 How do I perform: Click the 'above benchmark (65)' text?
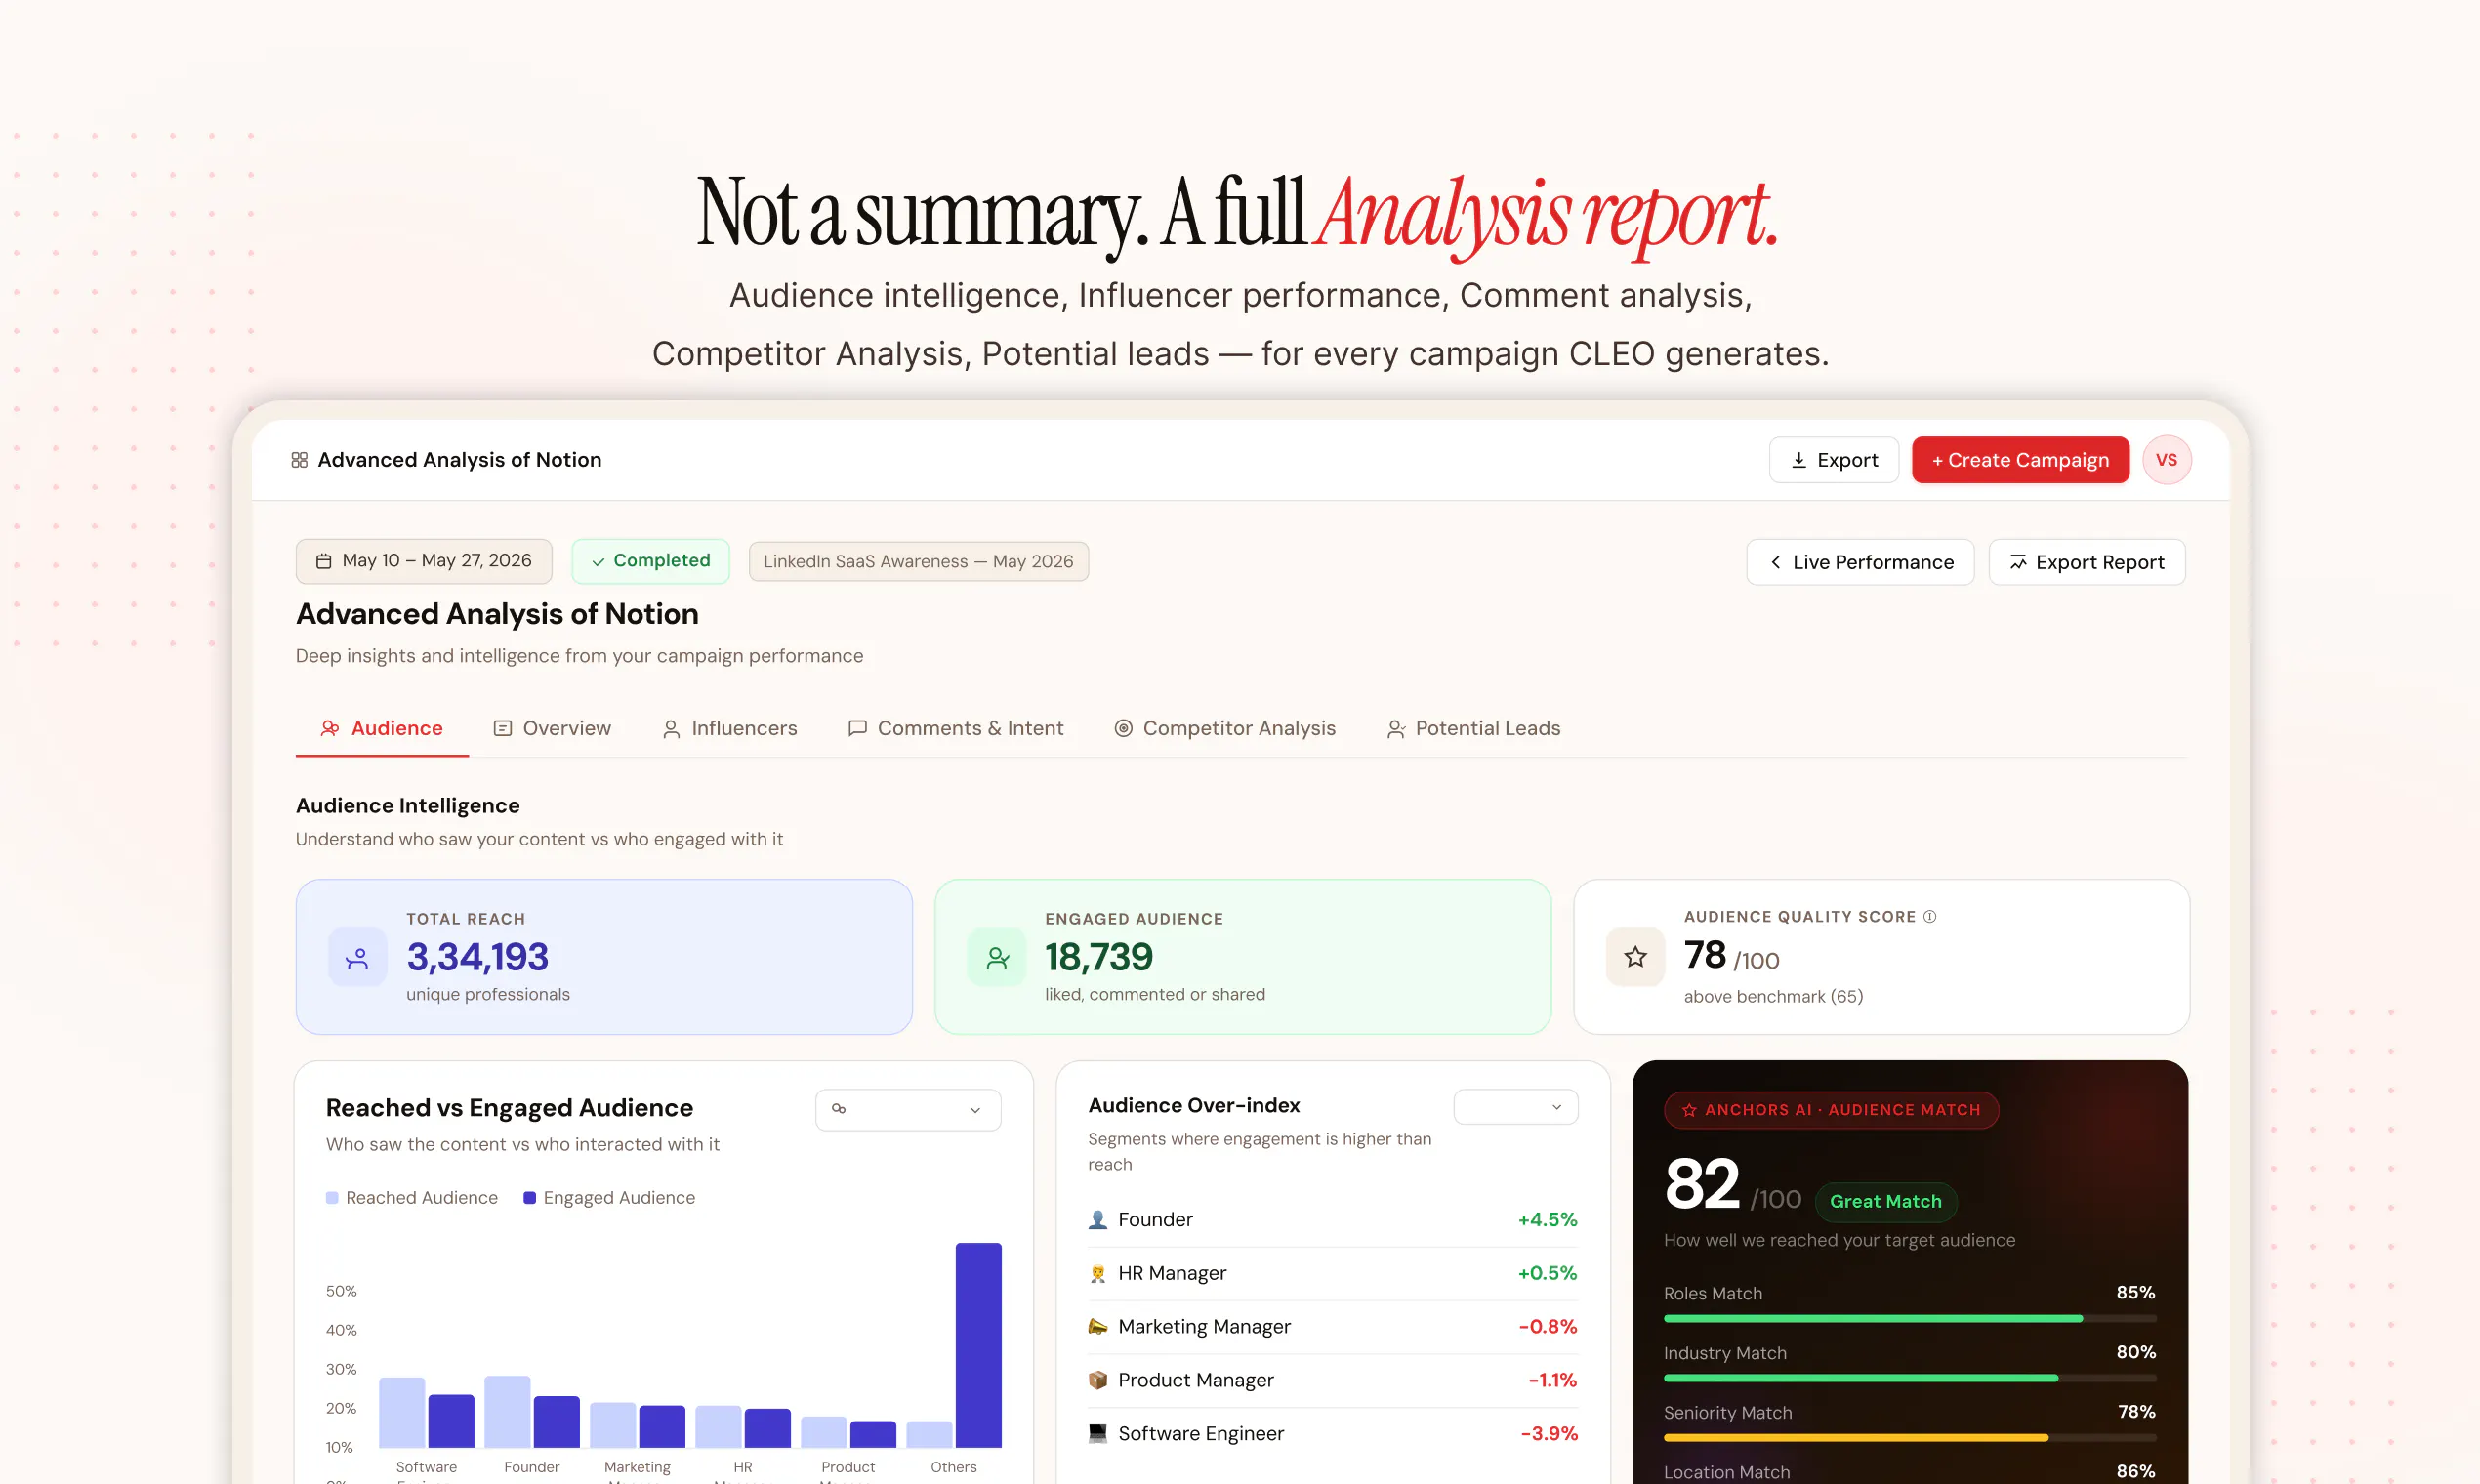point(1774,997)
